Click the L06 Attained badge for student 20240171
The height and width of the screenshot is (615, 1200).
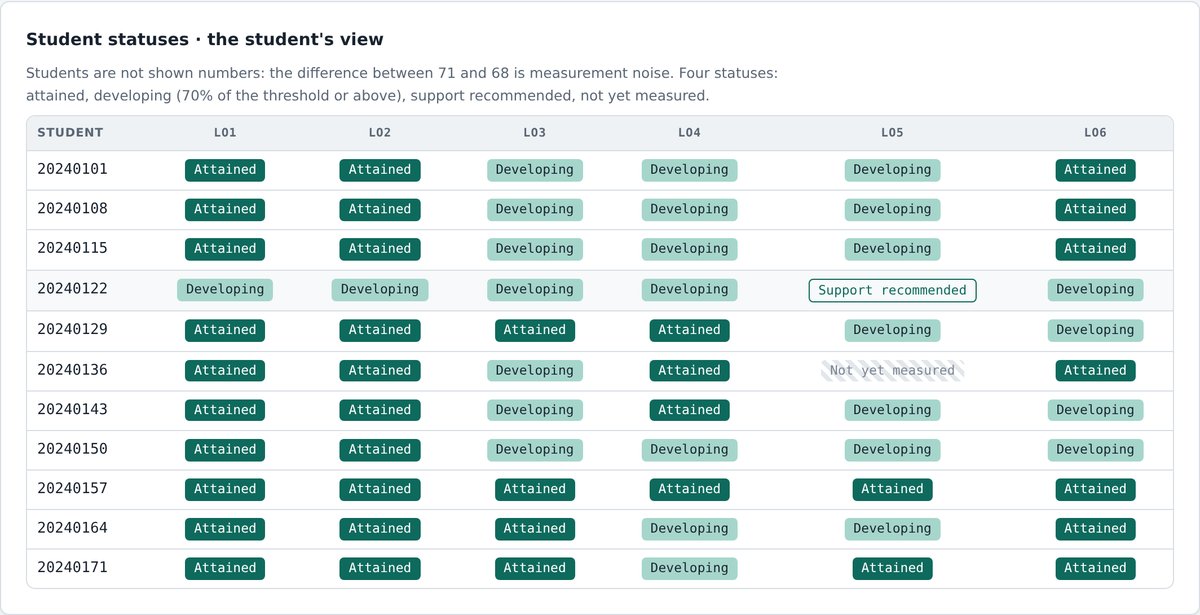click(1095, 568)
